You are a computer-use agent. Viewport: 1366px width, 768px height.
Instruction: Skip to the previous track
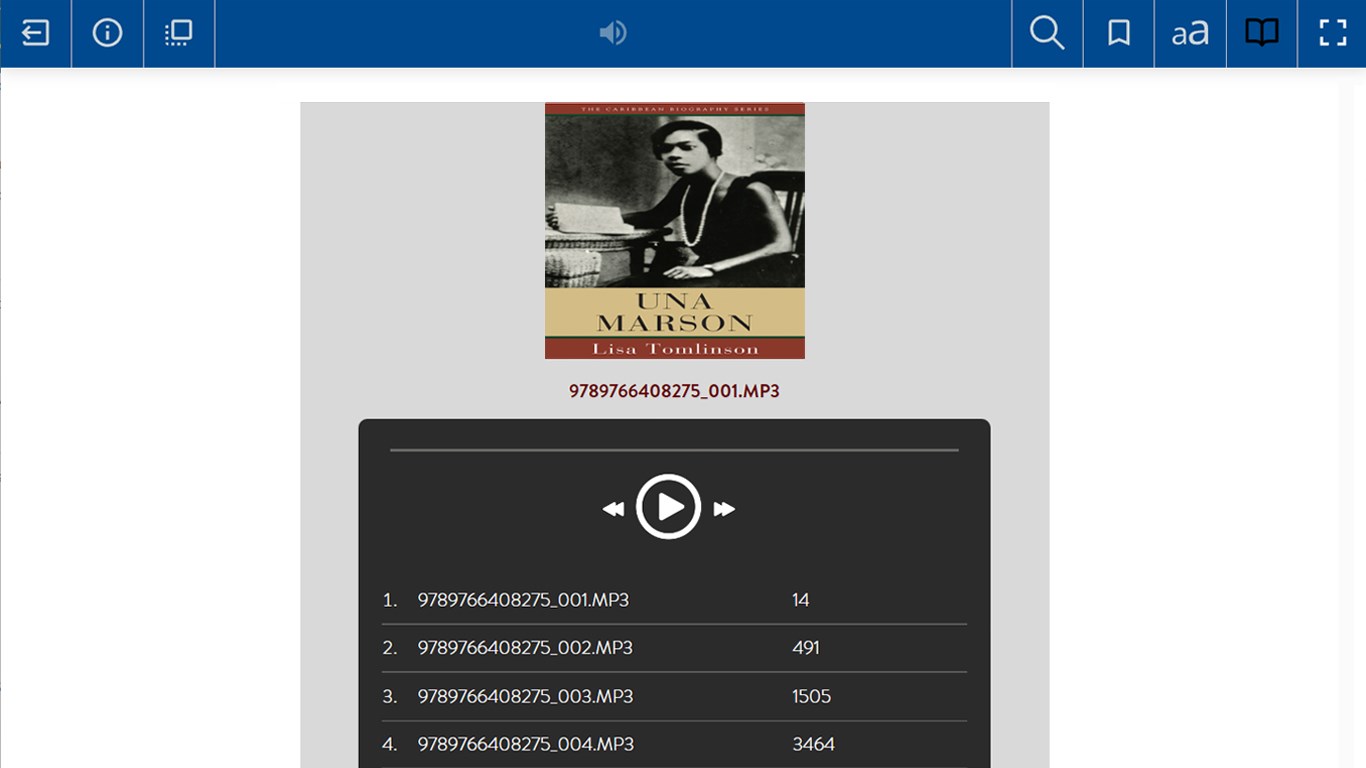click(x=613, y=509)
